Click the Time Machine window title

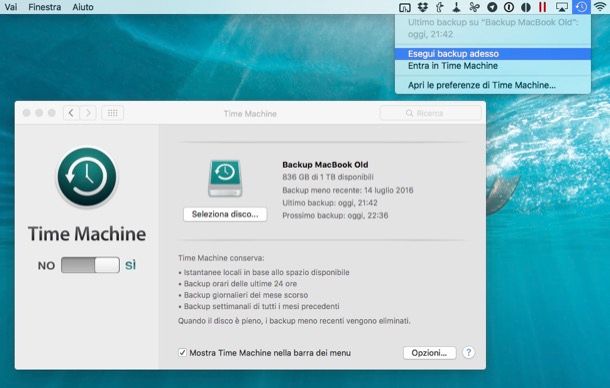coord(250,114)
